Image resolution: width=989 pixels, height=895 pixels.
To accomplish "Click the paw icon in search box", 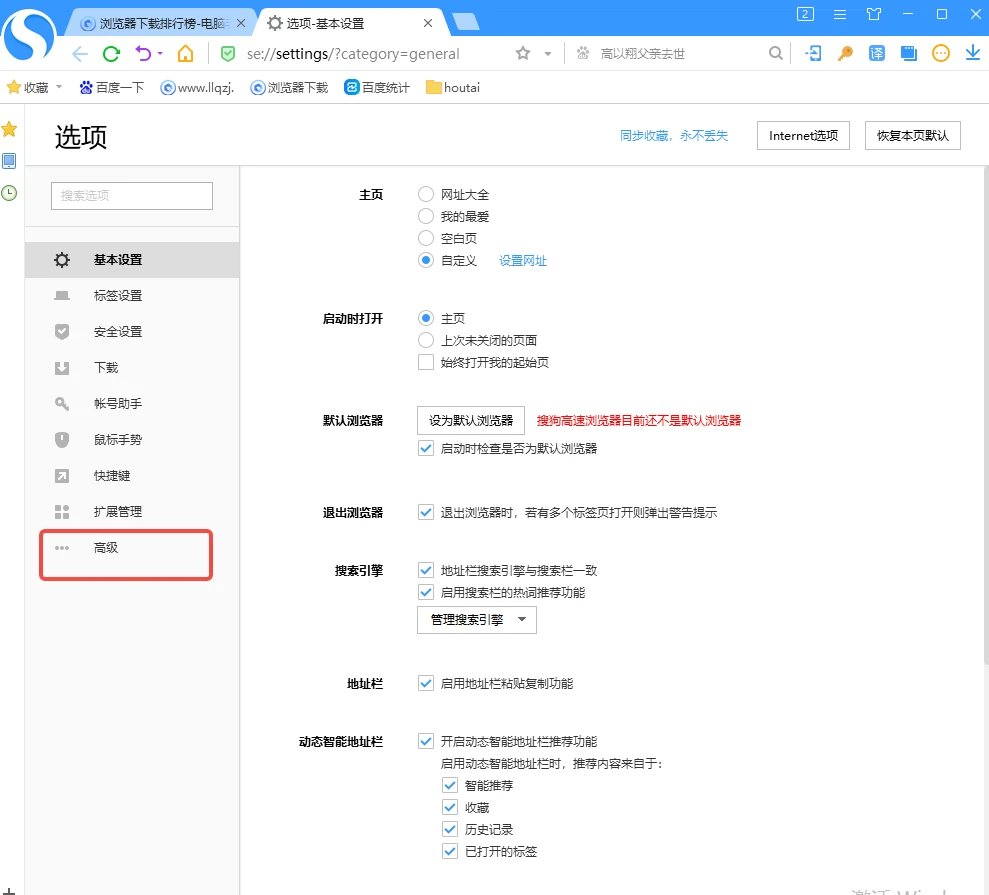I will coord(583,54).
